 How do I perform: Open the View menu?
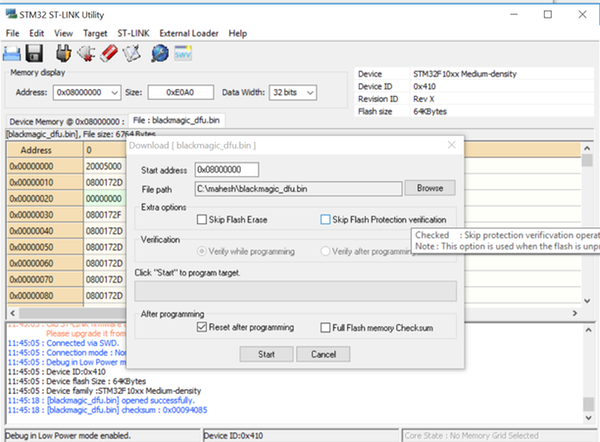(64, 33)
